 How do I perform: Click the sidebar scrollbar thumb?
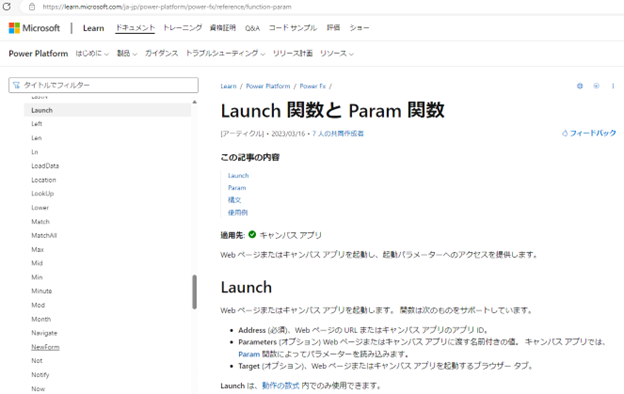(194, 292)
